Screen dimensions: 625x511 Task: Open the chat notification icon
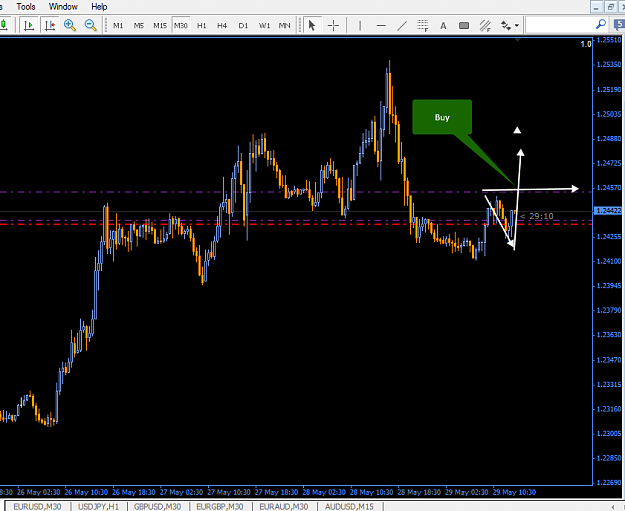click(620, 25)
